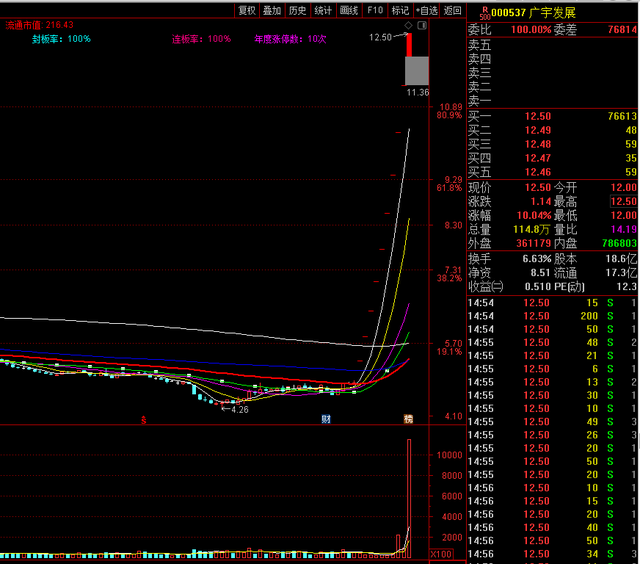Click the 12.50 high price label on the candle

click(x=380, y=38)
